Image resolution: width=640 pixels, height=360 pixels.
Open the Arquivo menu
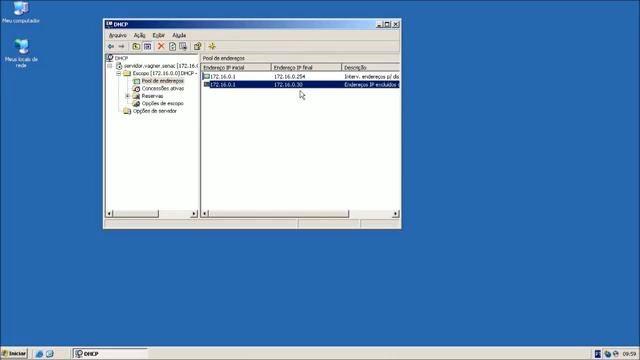118,36
